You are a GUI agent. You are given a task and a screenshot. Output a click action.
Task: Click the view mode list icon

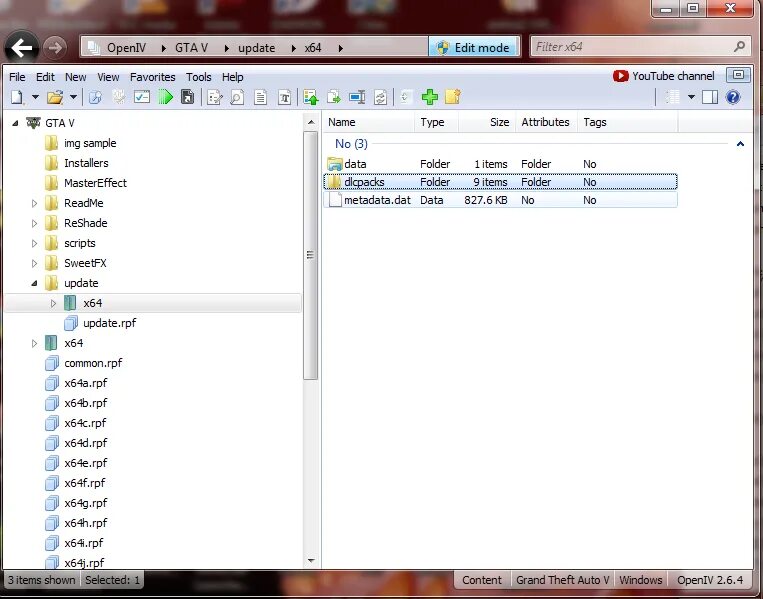[672, 97]
